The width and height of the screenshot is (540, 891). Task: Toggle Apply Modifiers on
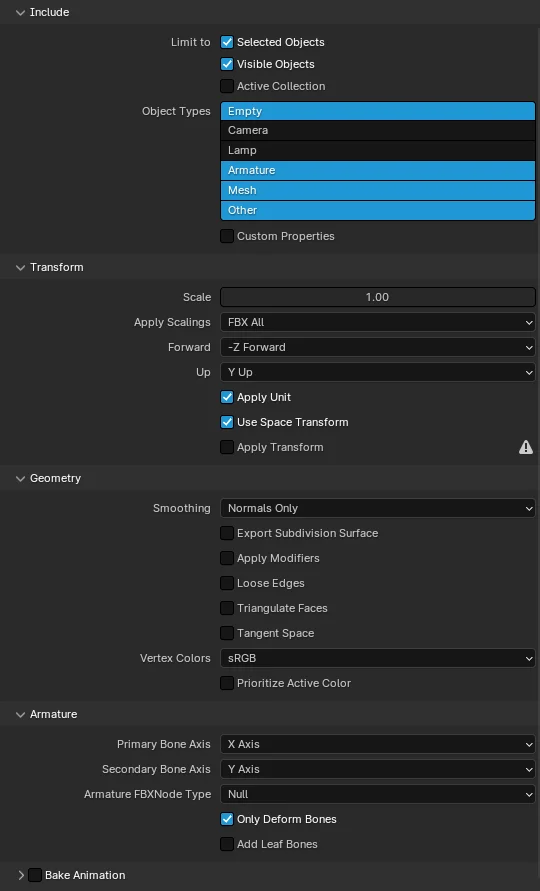227,558
